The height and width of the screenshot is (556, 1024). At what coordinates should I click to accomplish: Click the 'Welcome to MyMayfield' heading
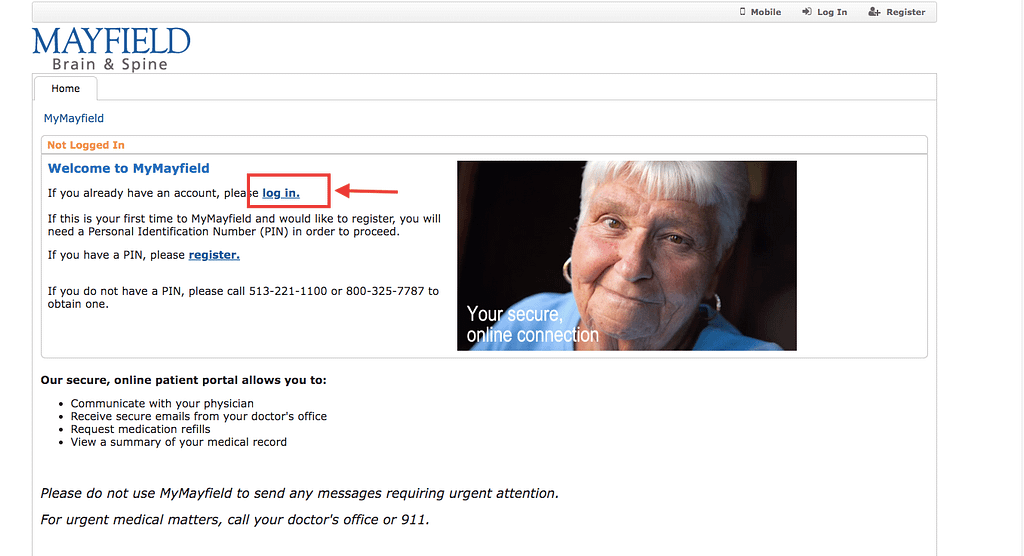click(129, 168)
